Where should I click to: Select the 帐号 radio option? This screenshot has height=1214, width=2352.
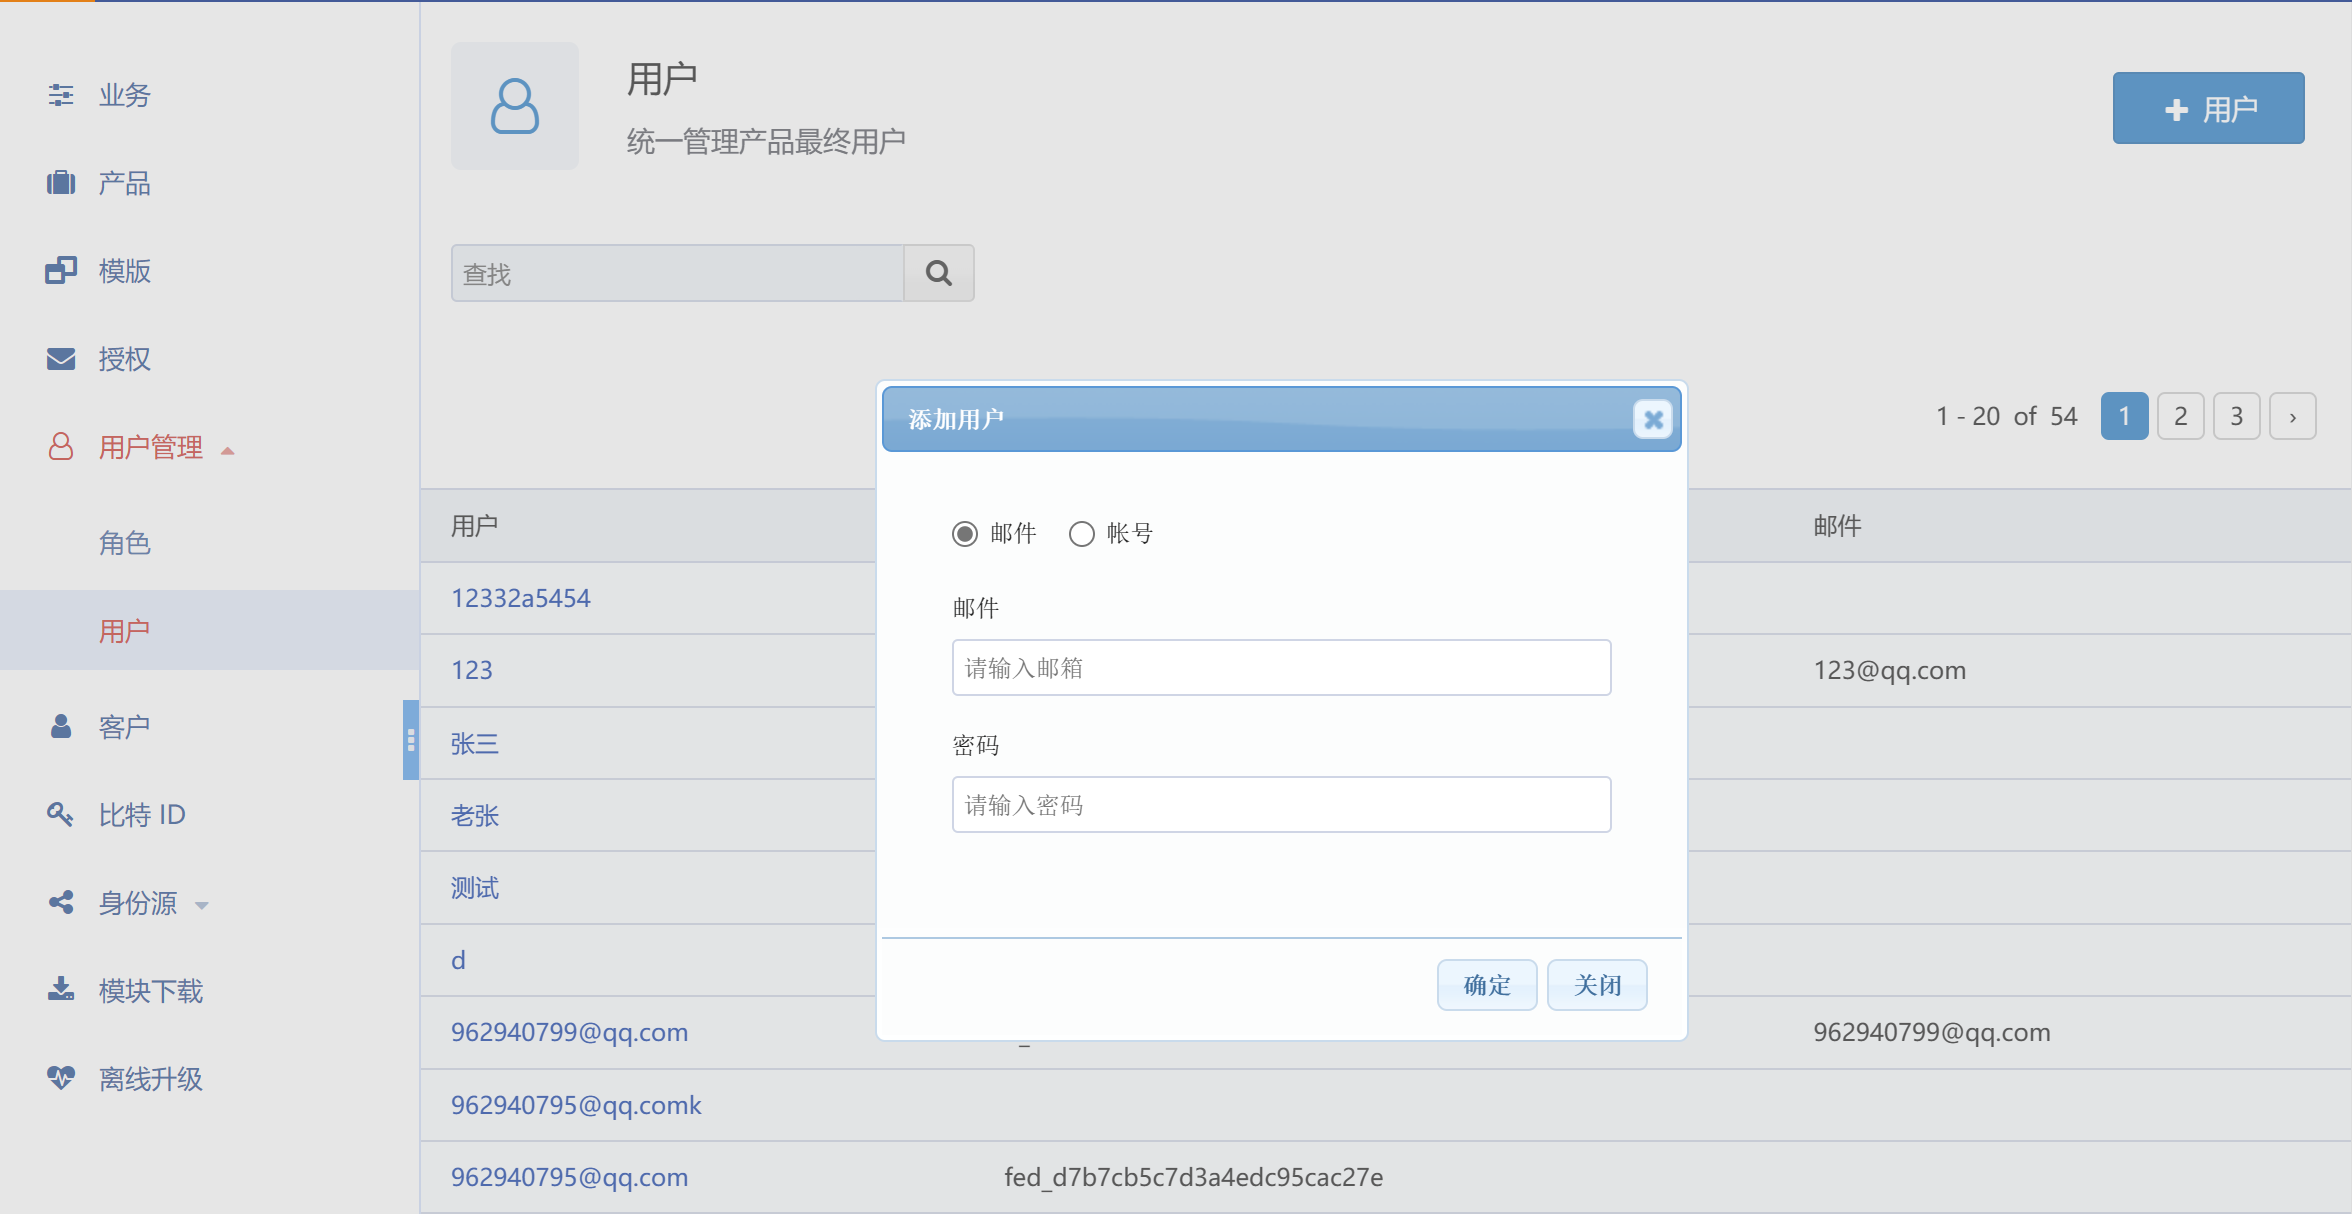[x=1082, y=534]
